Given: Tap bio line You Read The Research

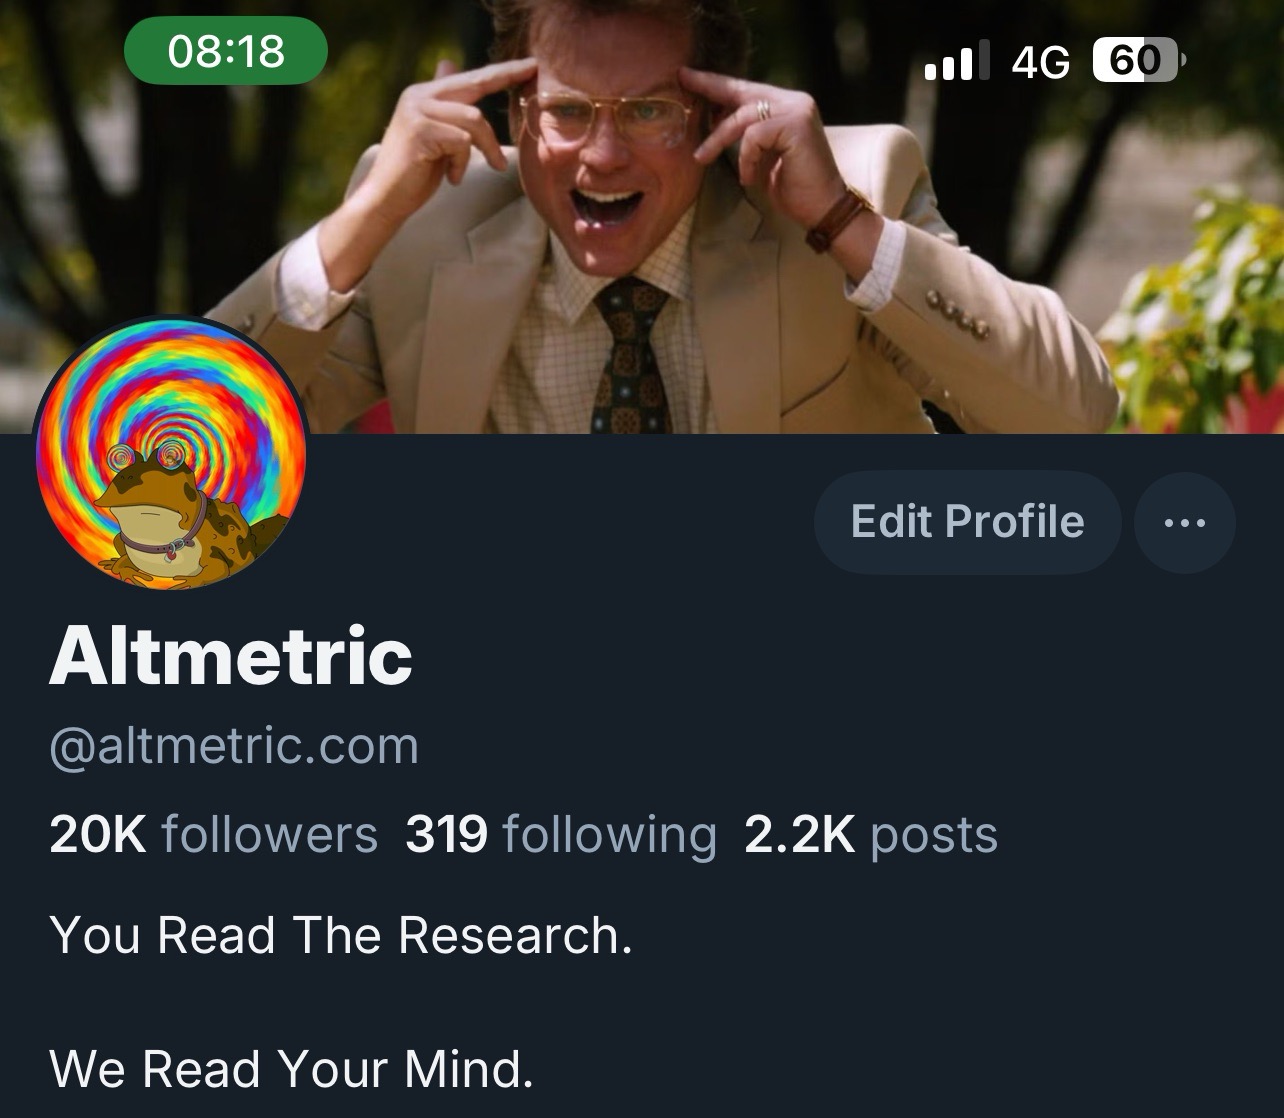Looking at the screenshot, I should pyautogui.click(x=341, y=936).
